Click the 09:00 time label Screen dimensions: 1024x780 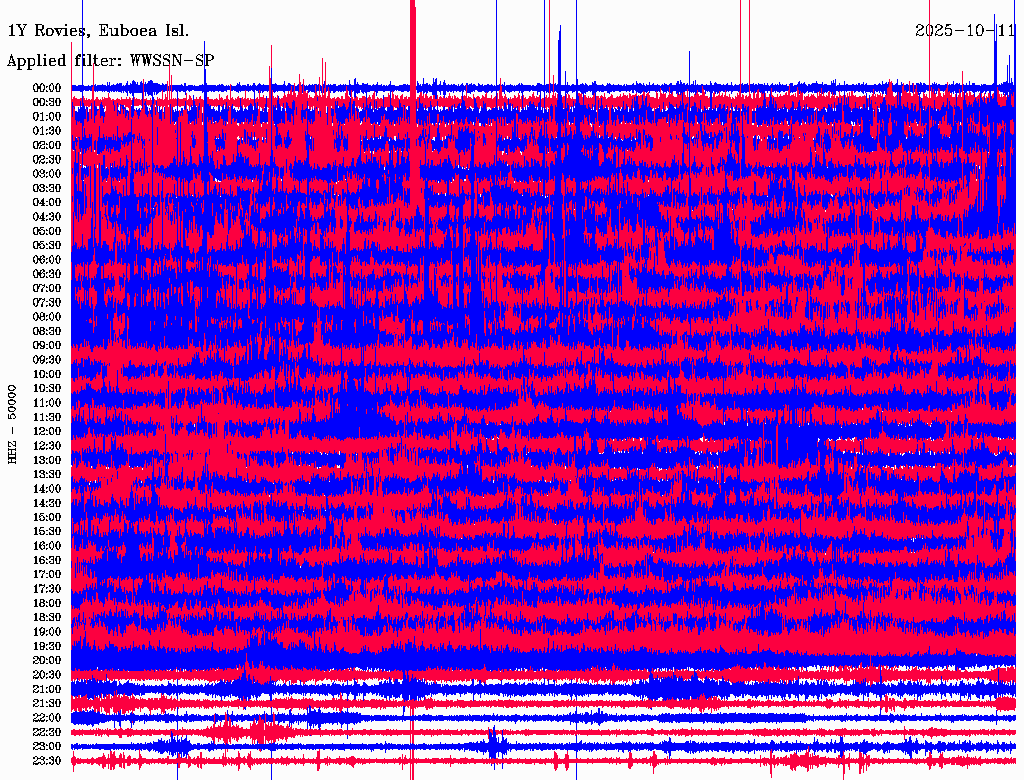(x=47, y=346)
